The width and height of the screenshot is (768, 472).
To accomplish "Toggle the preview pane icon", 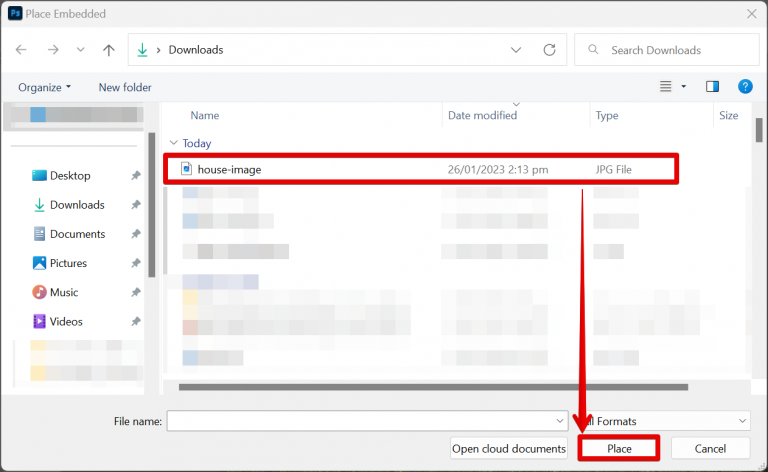I will coord(712,87).
